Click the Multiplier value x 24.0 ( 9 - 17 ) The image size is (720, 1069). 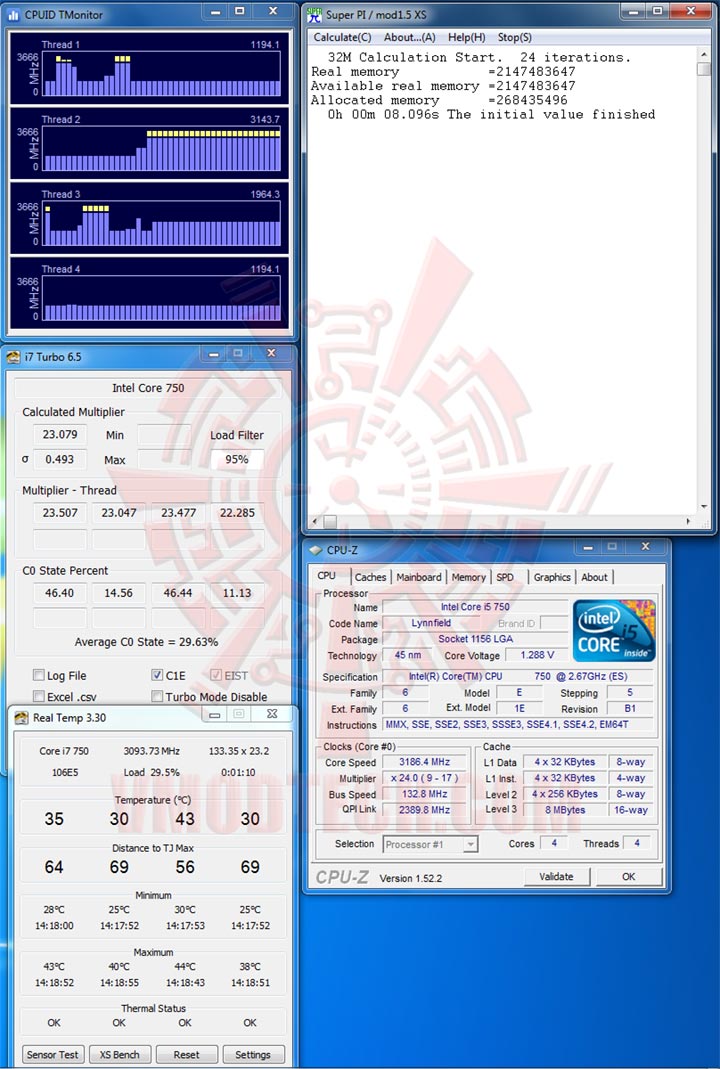pos(425,779)
